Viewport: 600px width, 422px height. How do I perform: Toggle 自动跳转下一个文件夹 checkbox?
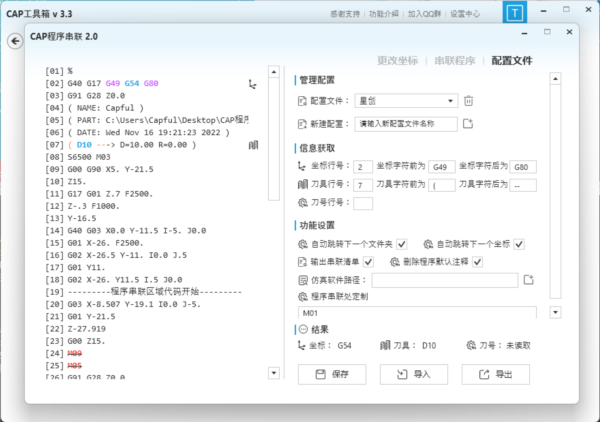tap(401, 244)
